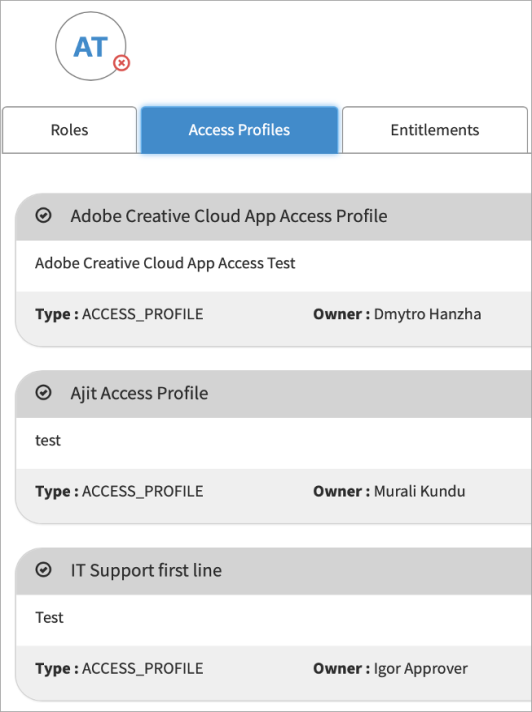Click ACCESS_PROFILE type in Adobe card

143,315
